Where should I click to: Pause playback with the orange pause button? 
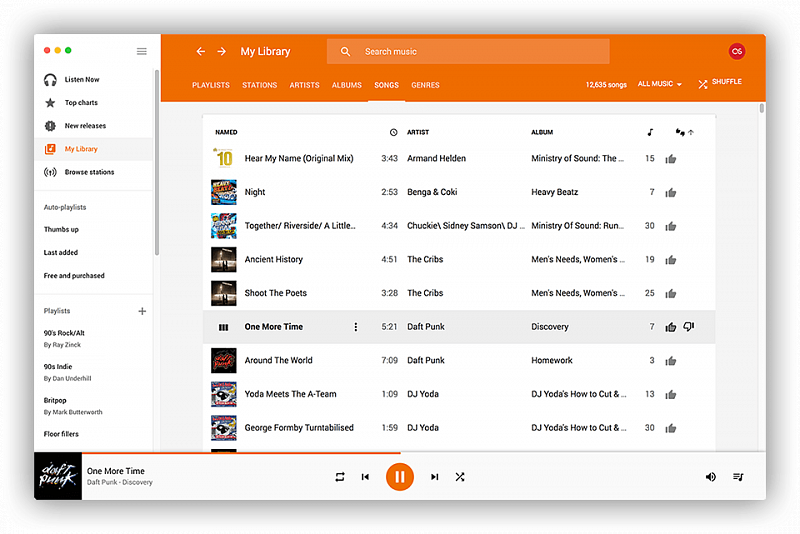pyautogui.click(x=399, y=477)
